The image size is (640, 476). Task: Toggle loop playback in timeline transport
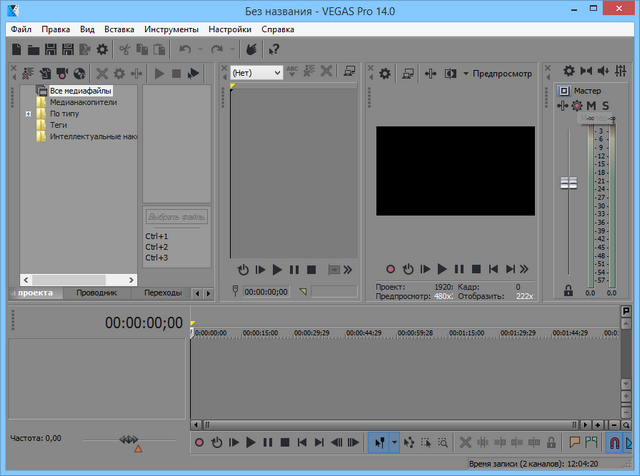(217, 442)
